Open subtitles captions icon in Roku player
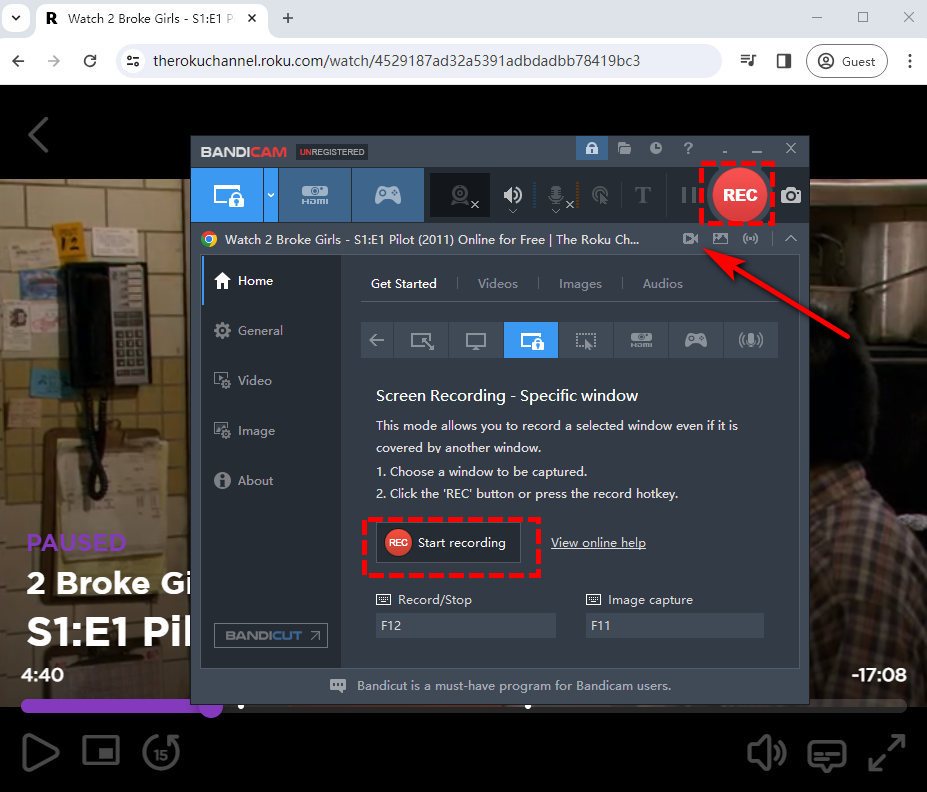 click(826, 755)
